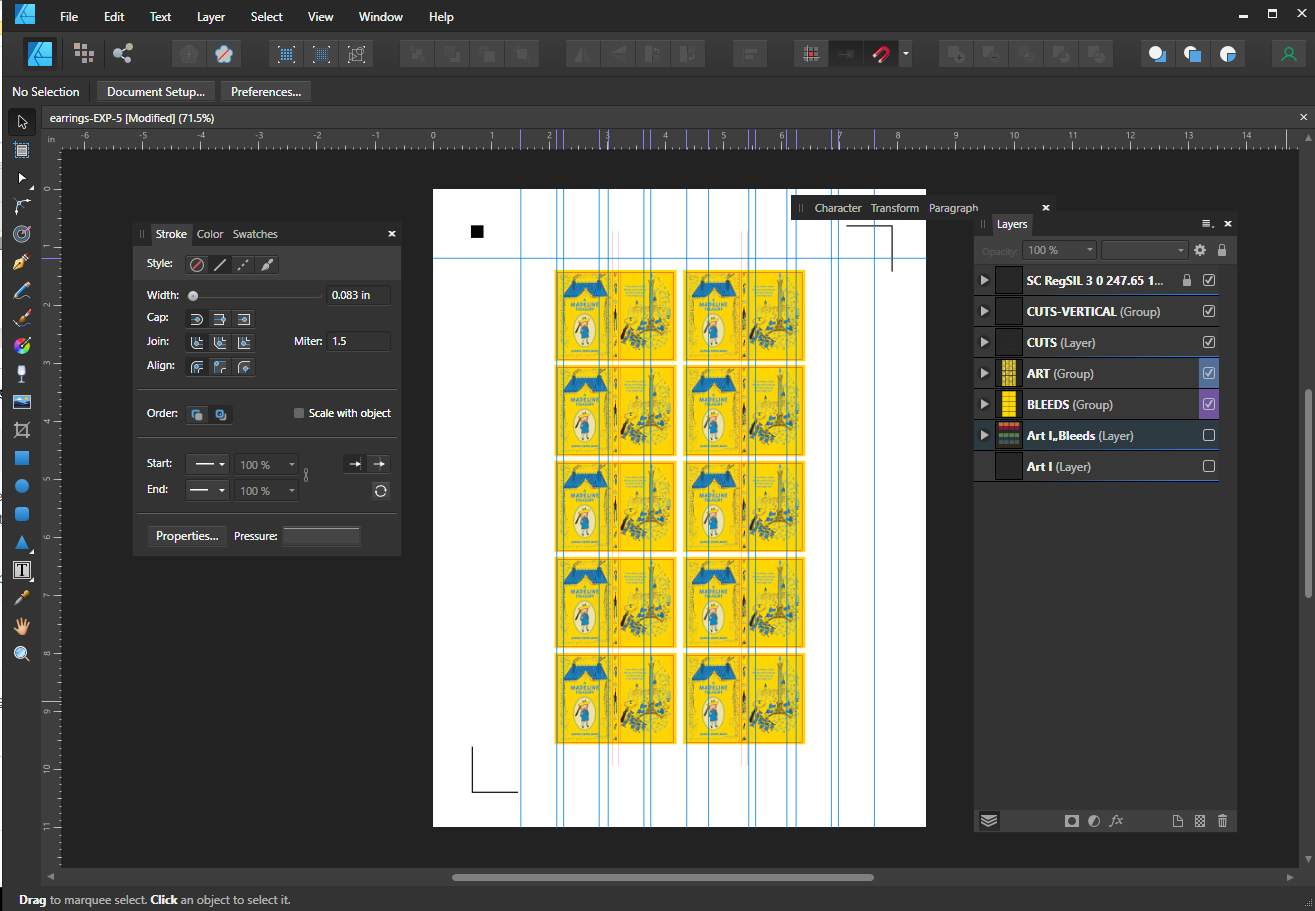Select the Zoom tool in left toolbar
Screen dimensions: 1315x911
tap(21, 654)
